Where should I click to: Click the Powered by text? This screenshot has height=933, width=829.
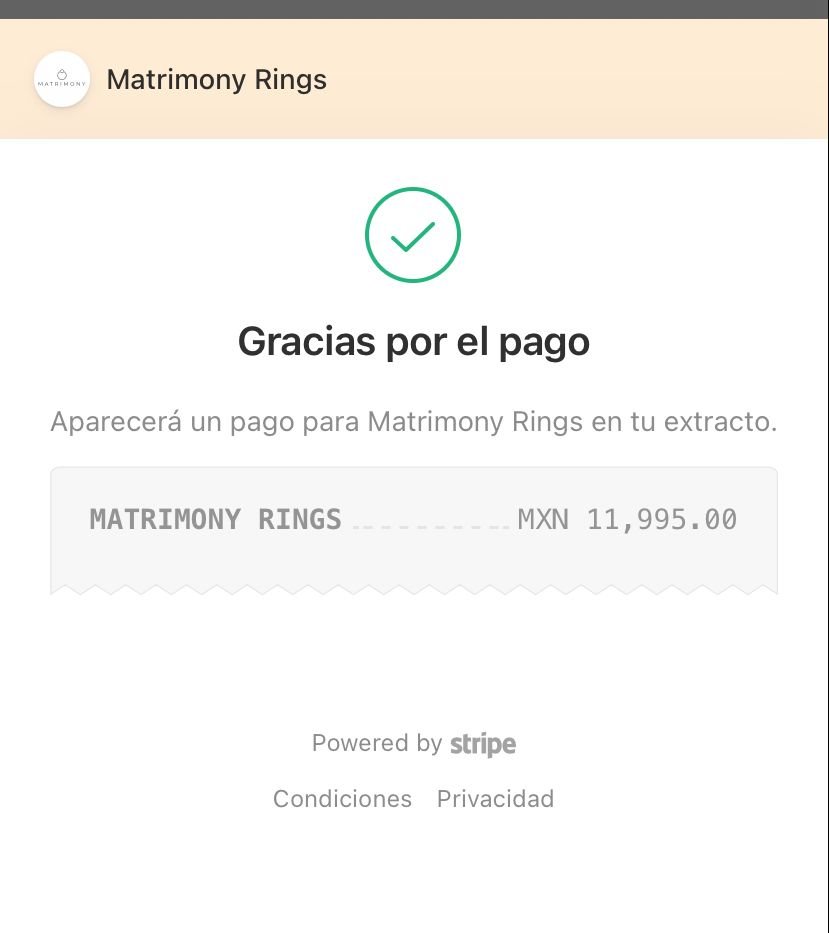point(377,743)
